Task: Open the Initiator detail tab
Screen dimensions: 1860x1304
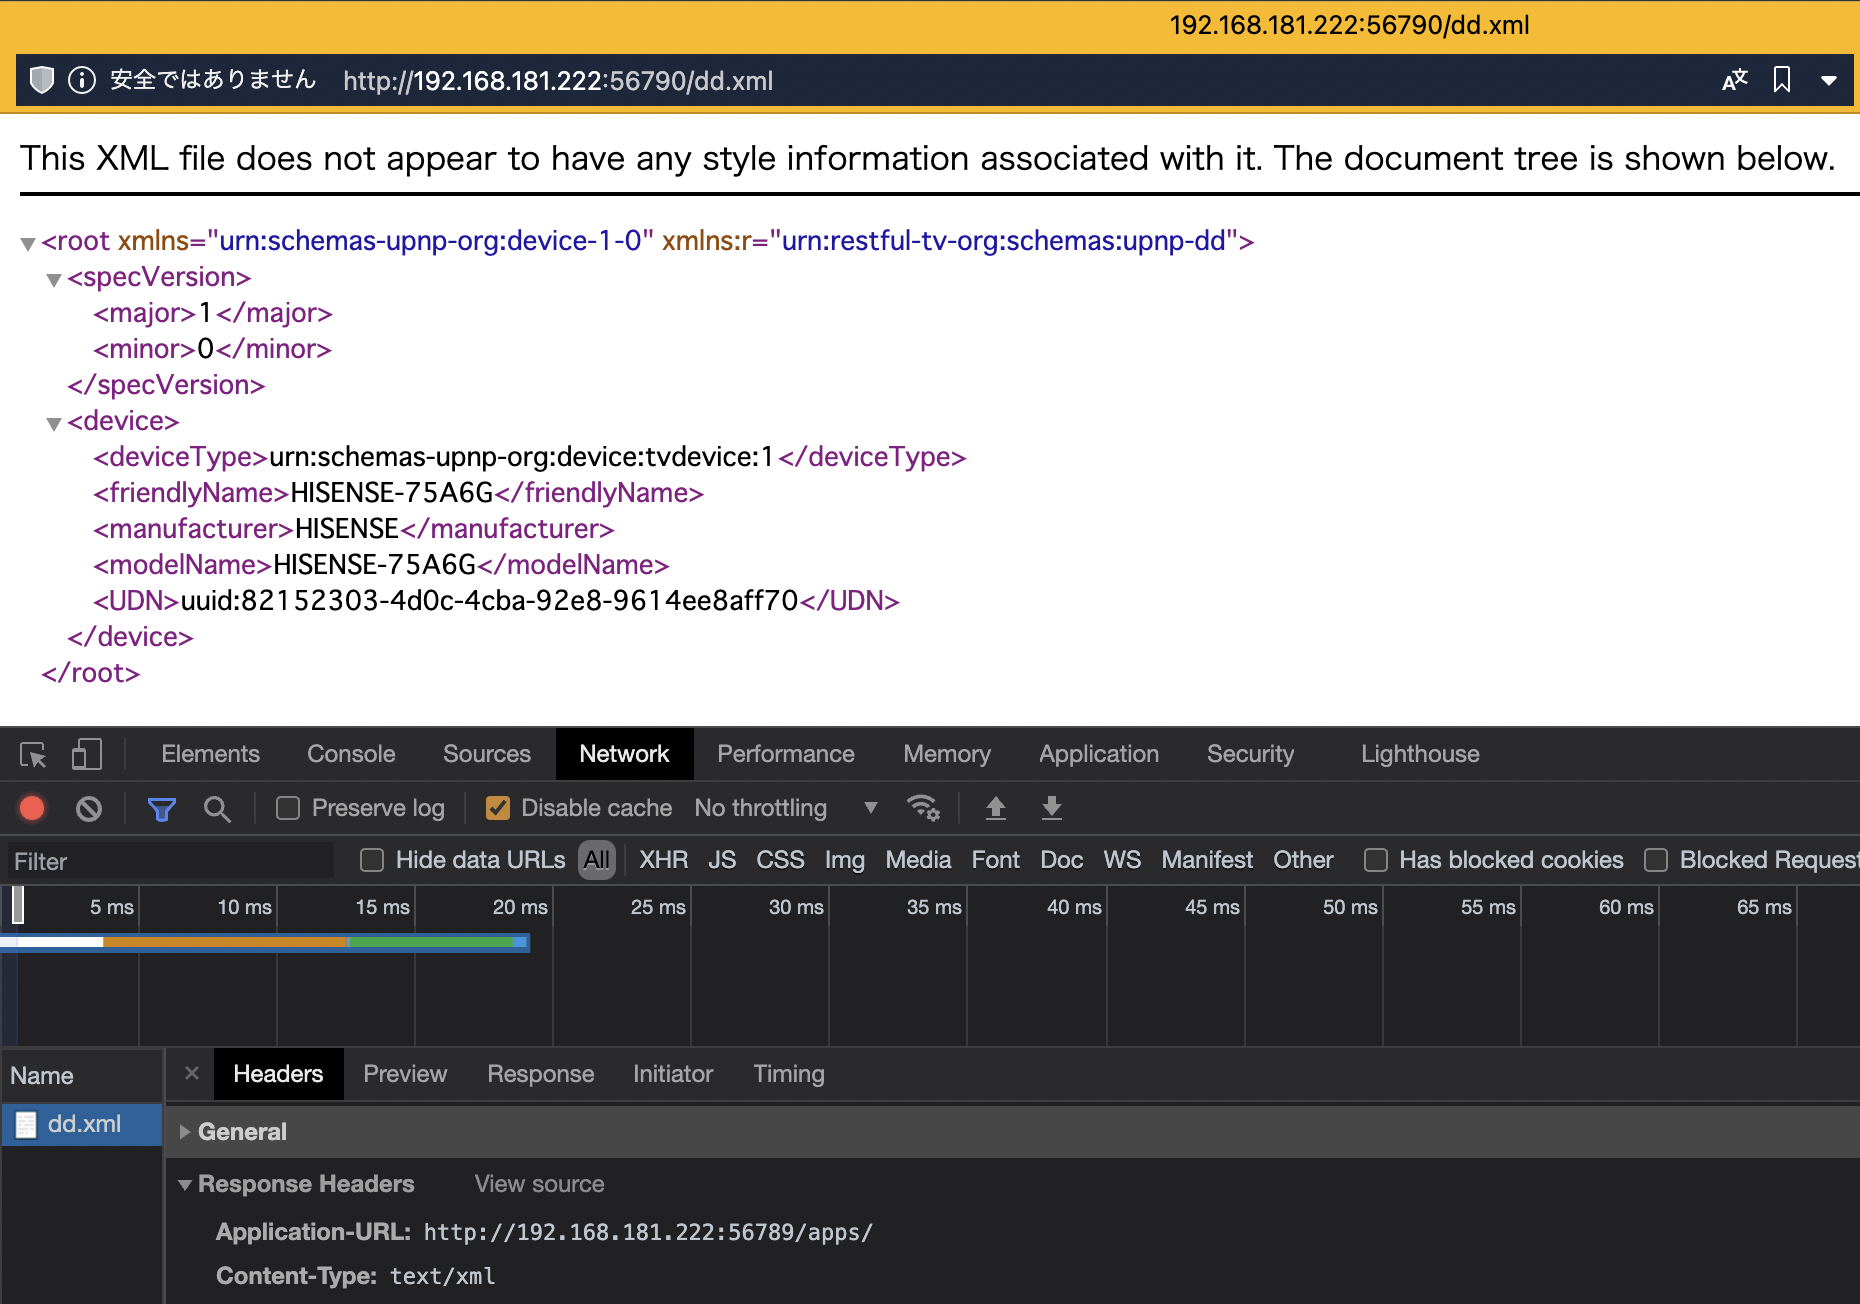Action: pos(673,1074)
